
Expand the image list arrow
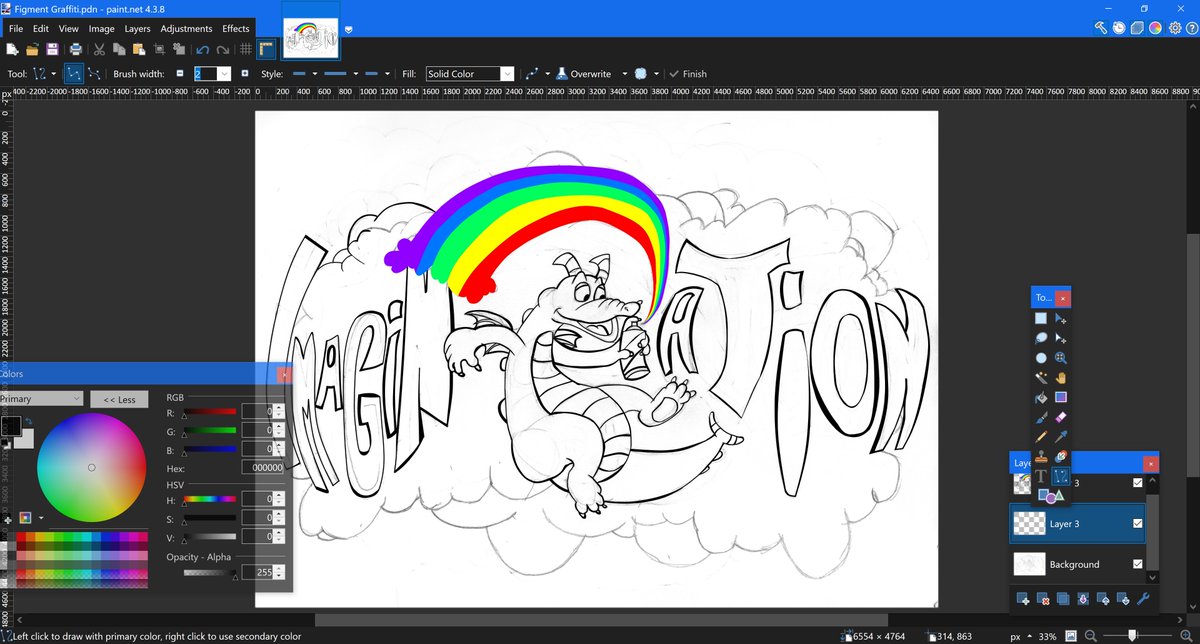349,29
